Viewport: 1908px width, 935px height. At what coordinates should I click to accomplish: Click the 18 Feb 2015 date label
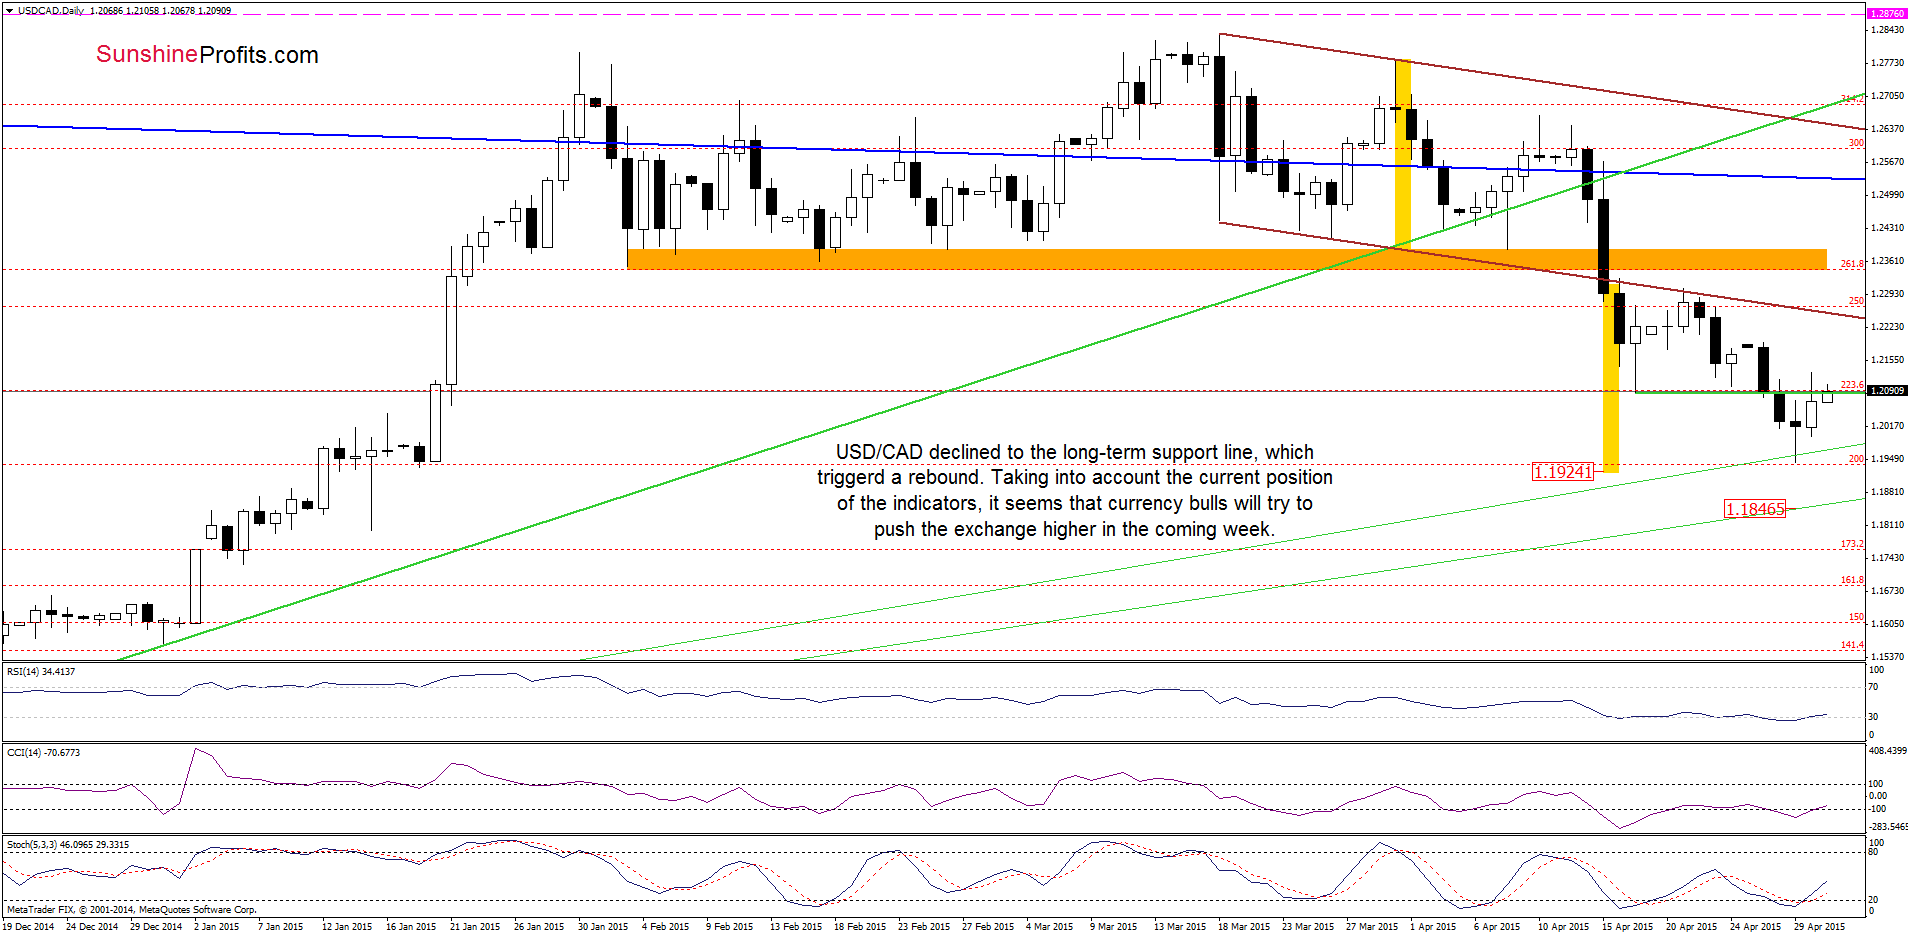tap(860, 927)
